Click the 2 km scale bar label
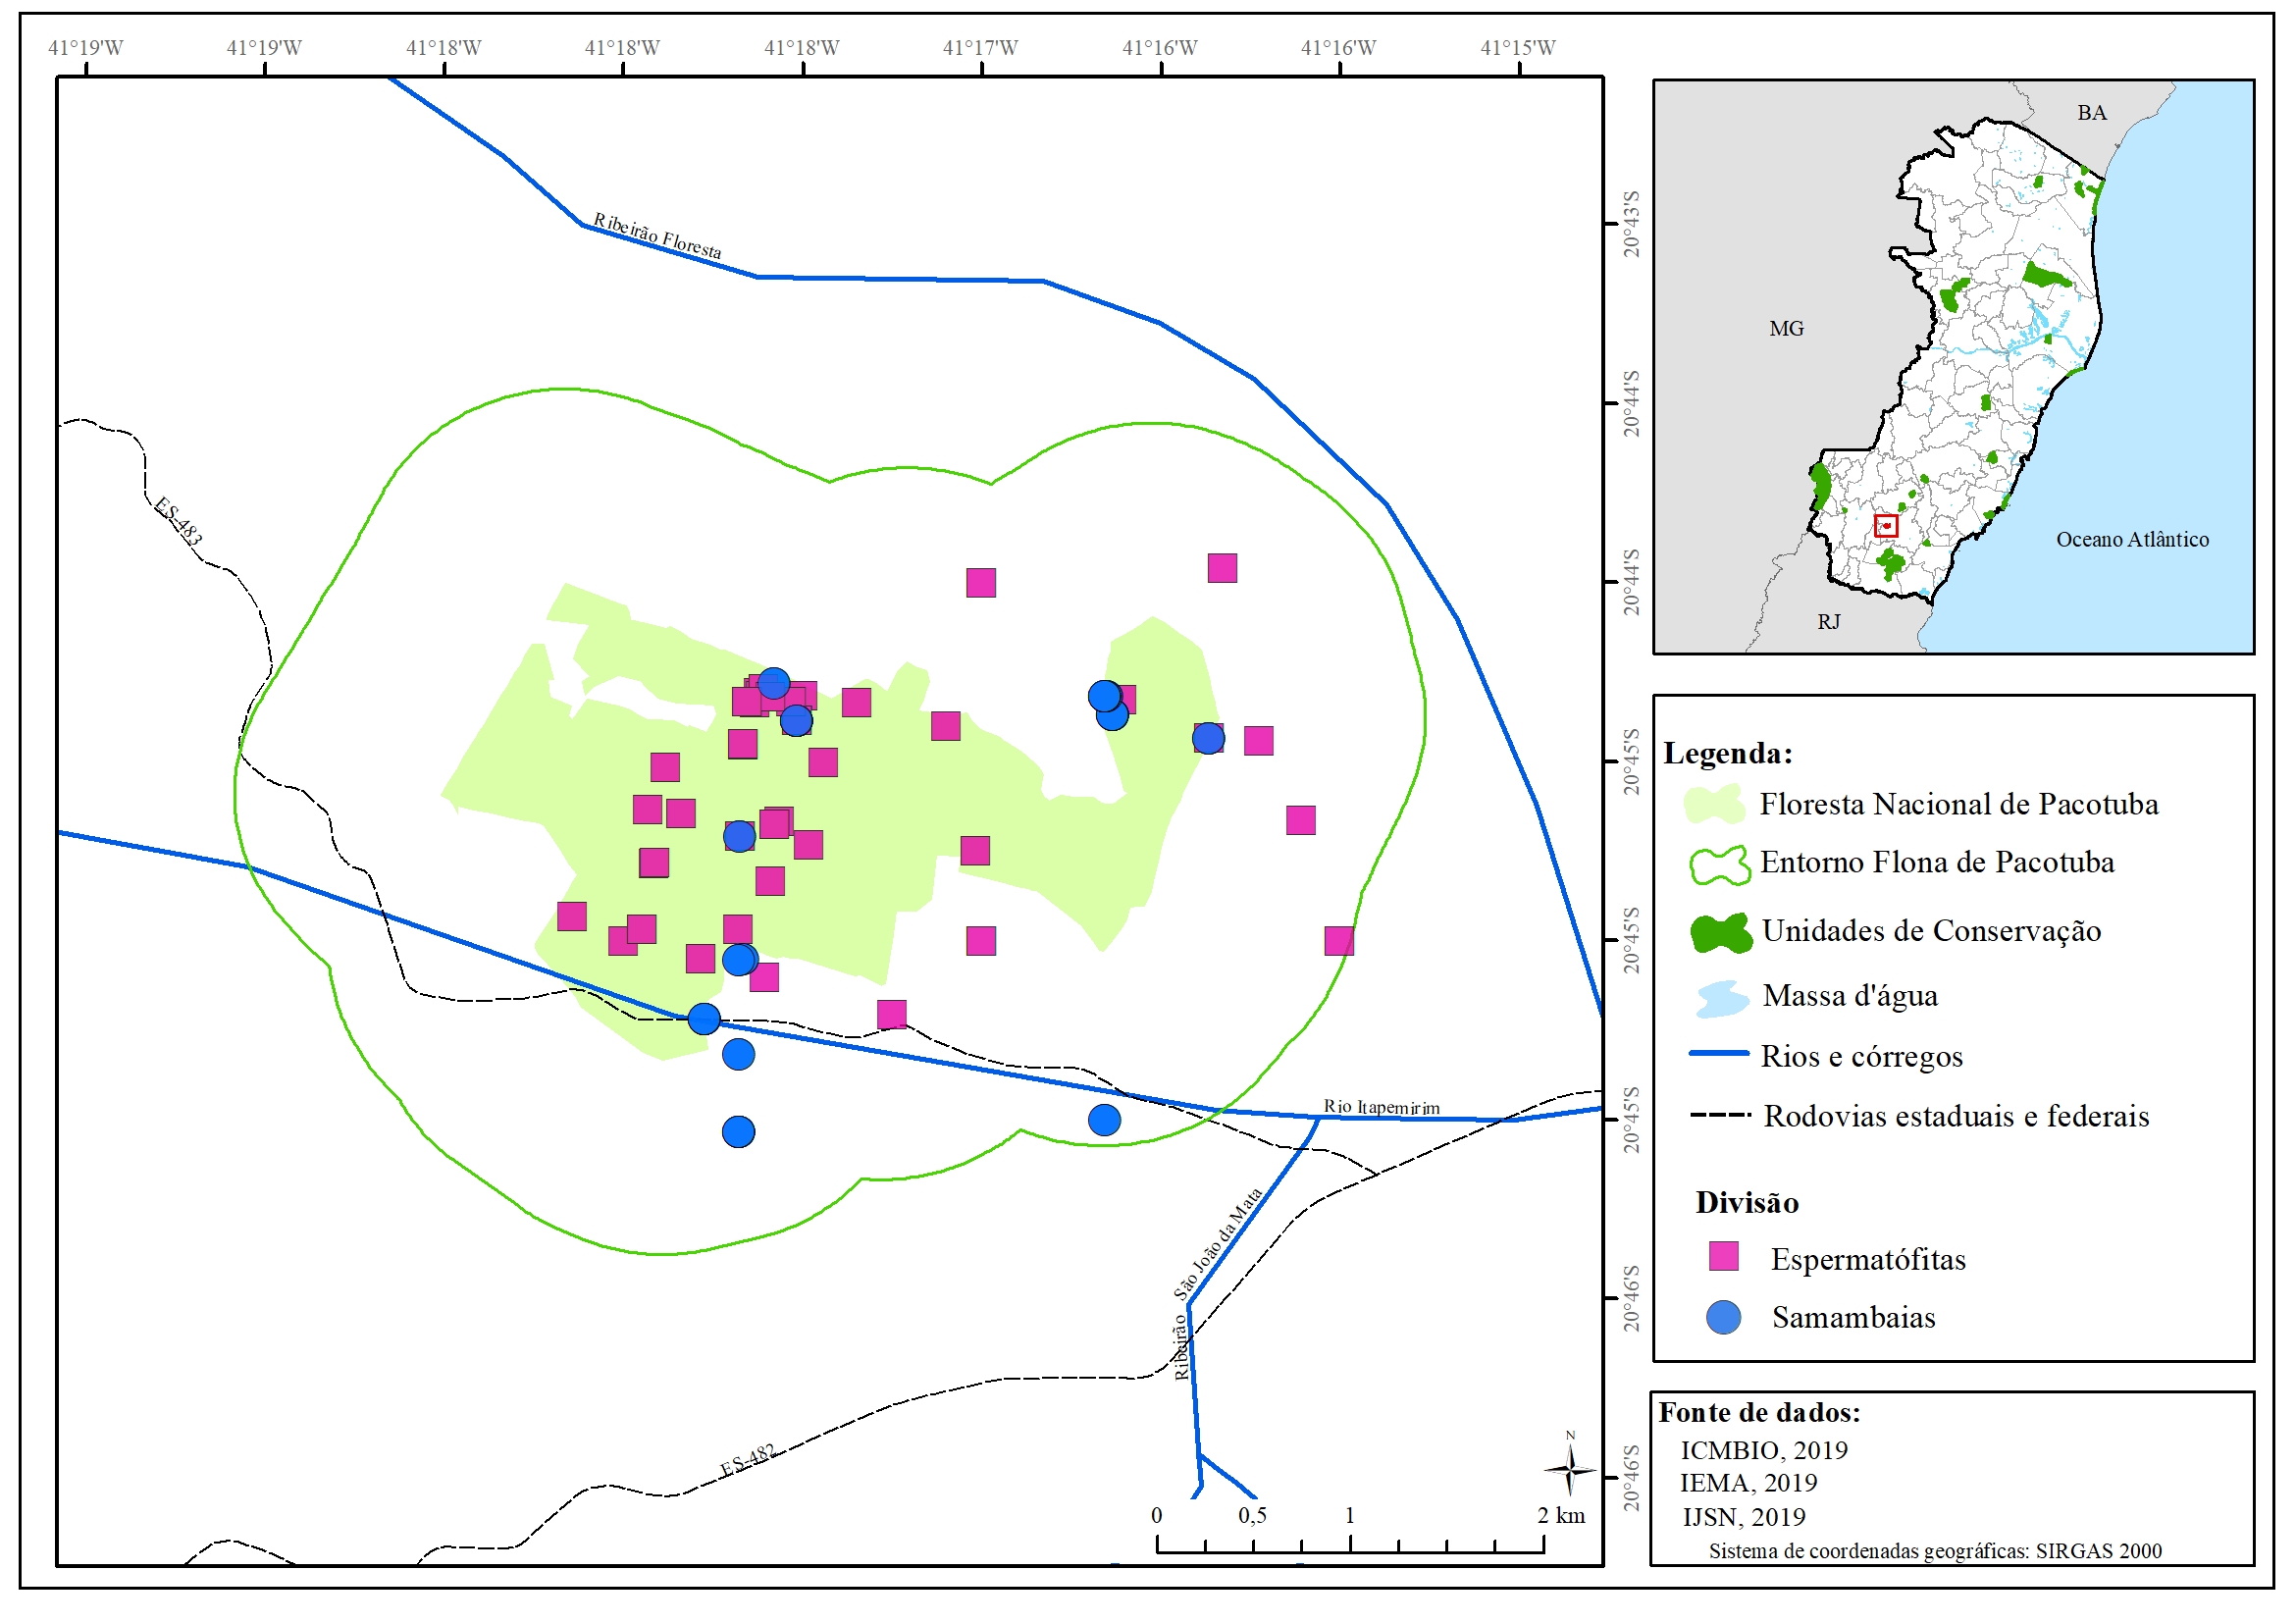The width and height of the screenshot is (2296, 1623). coord(1560,1514)
